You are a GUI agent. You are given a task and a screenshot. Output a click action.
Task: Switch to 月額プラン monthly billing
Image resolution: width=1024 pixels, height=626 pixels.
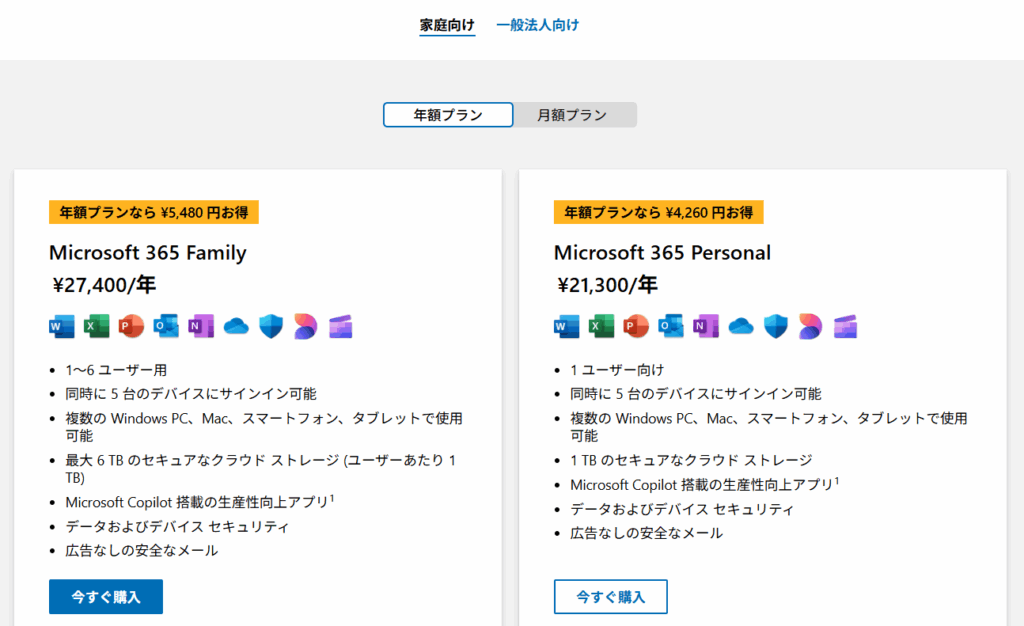click(572, 115)
